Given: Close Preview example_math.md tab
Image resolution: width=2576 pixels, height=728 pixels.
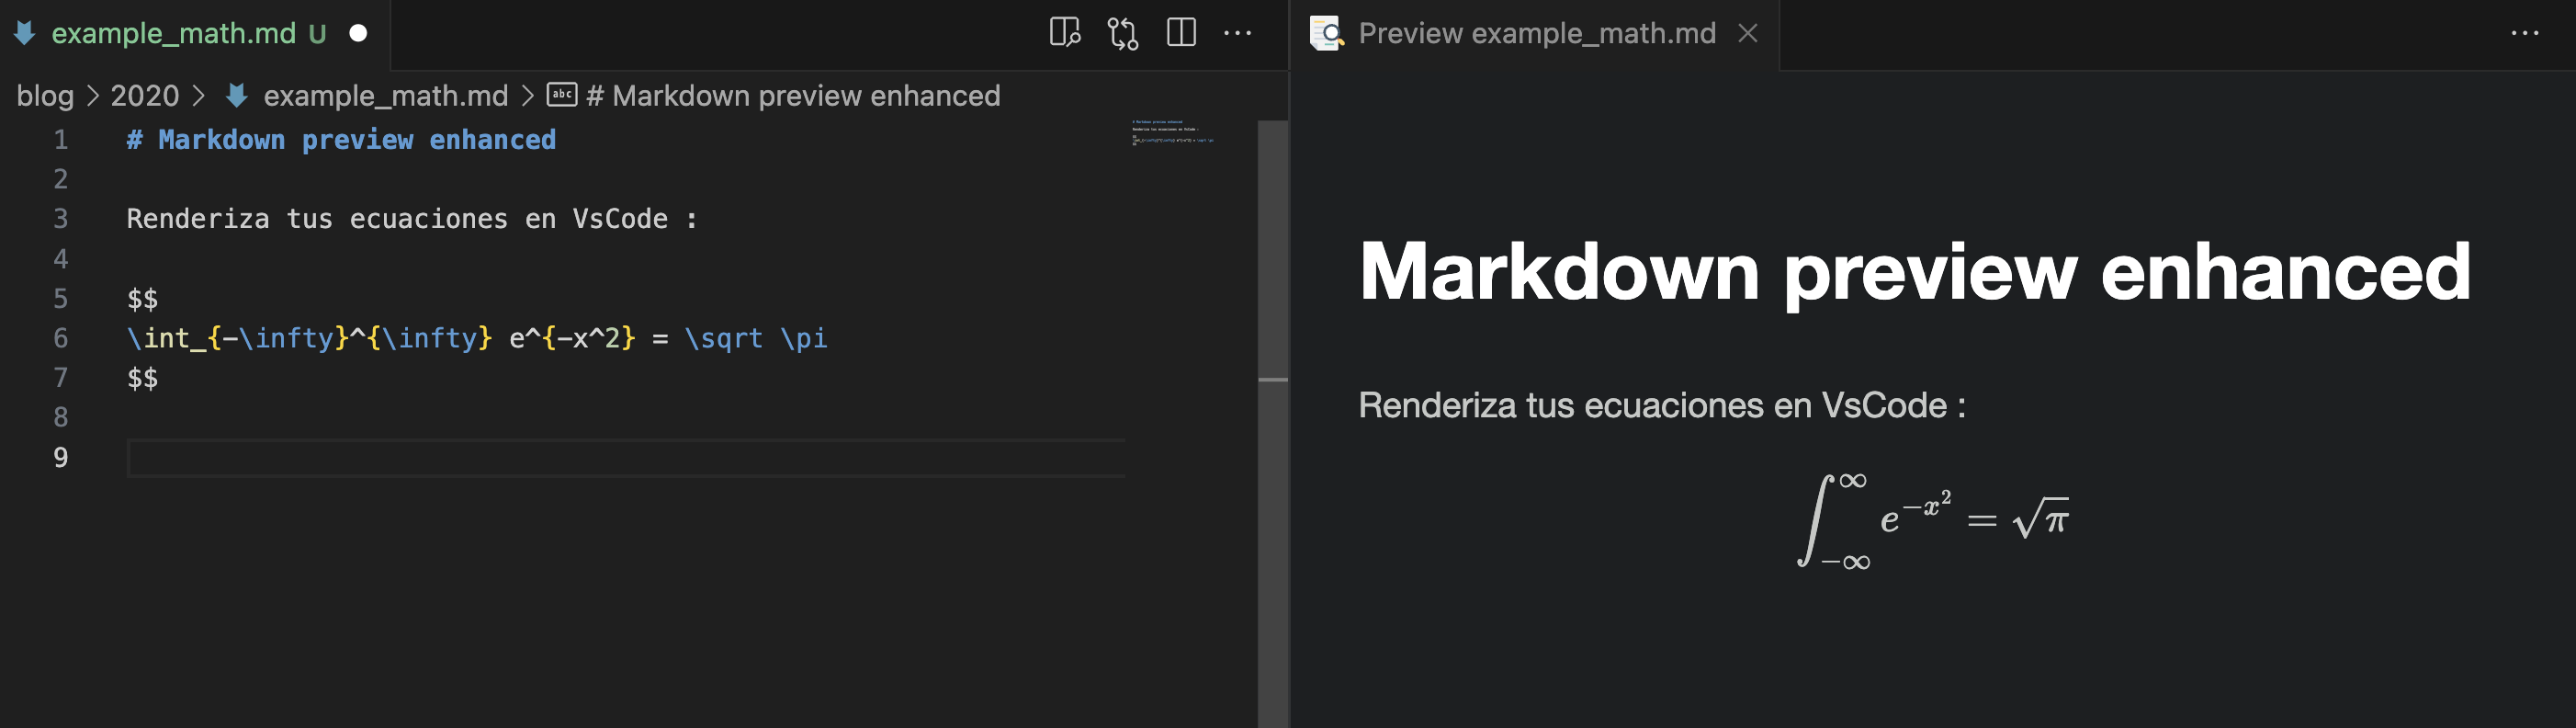Looking at the screenshot, I should click(1748, 33).
